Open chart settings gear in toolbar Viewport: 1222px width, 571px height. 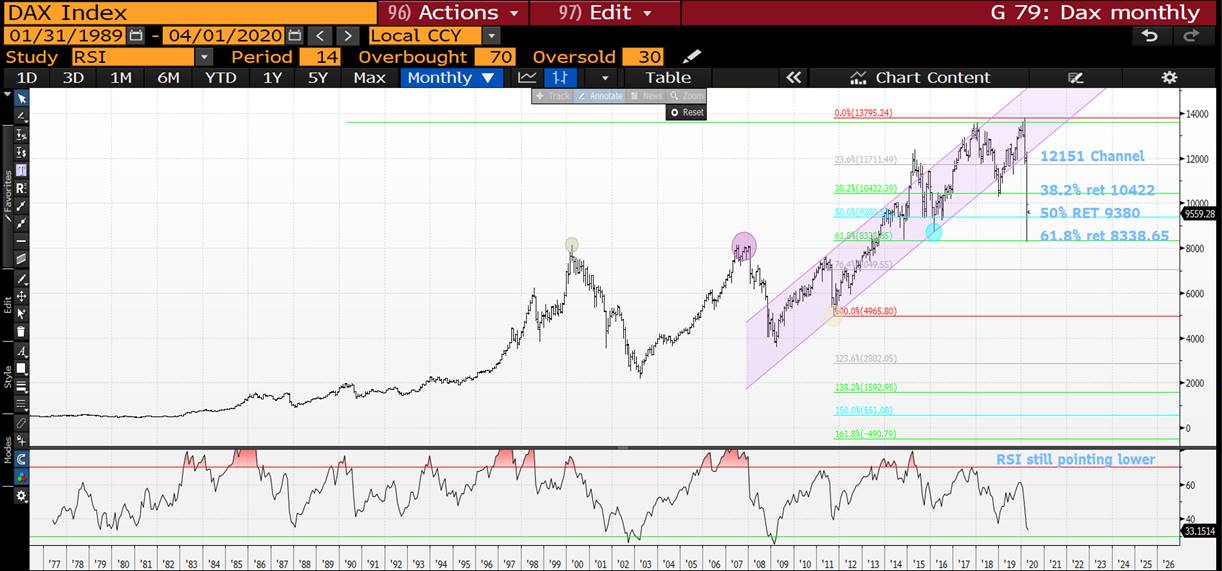(x=1169, y=77)
